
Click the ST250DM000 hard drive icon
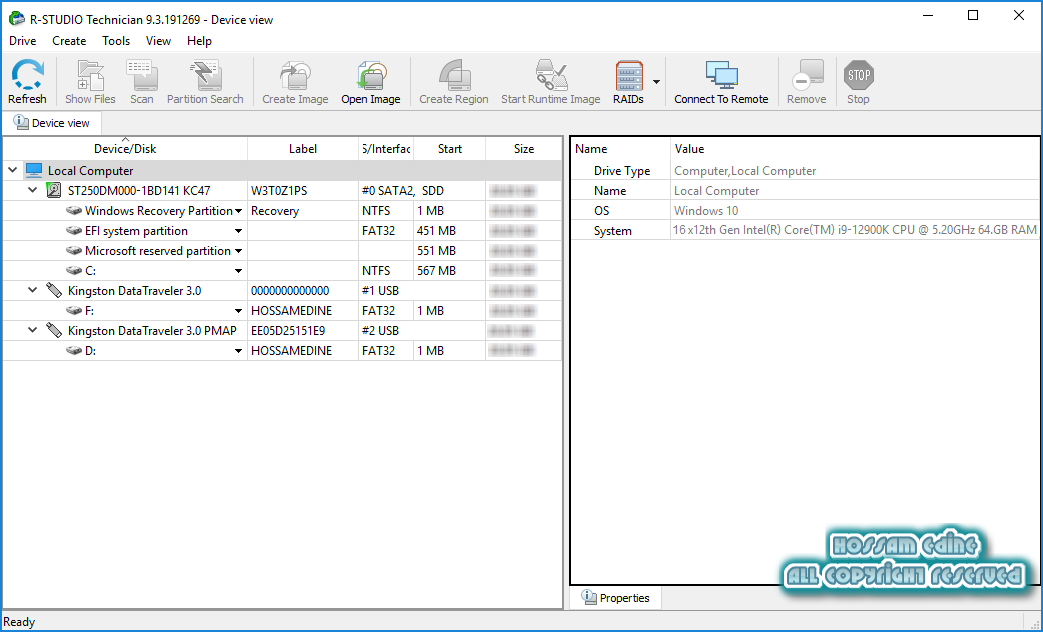54,191
